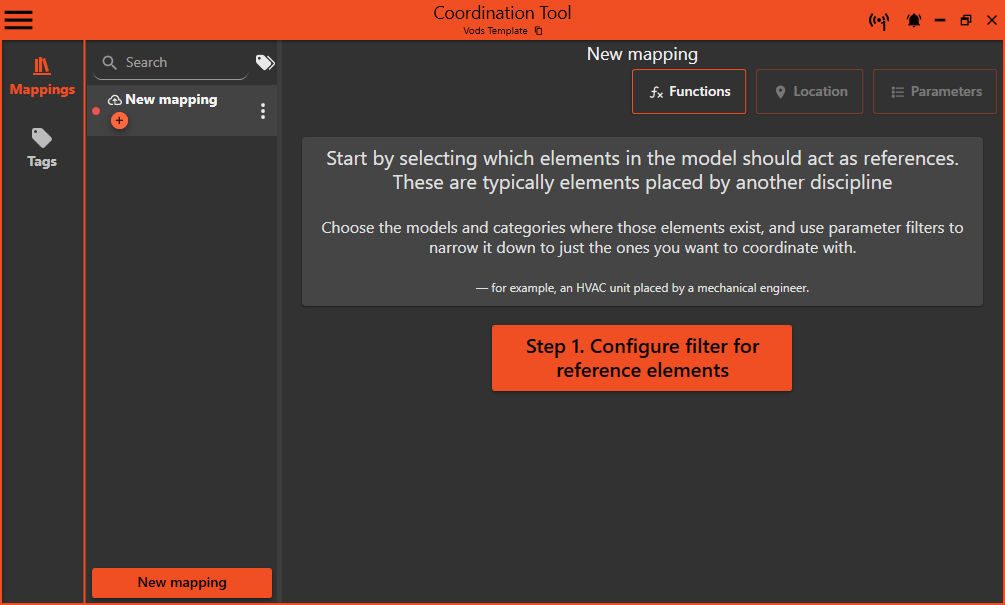Open notifications bell icon

tap(914, 21)
